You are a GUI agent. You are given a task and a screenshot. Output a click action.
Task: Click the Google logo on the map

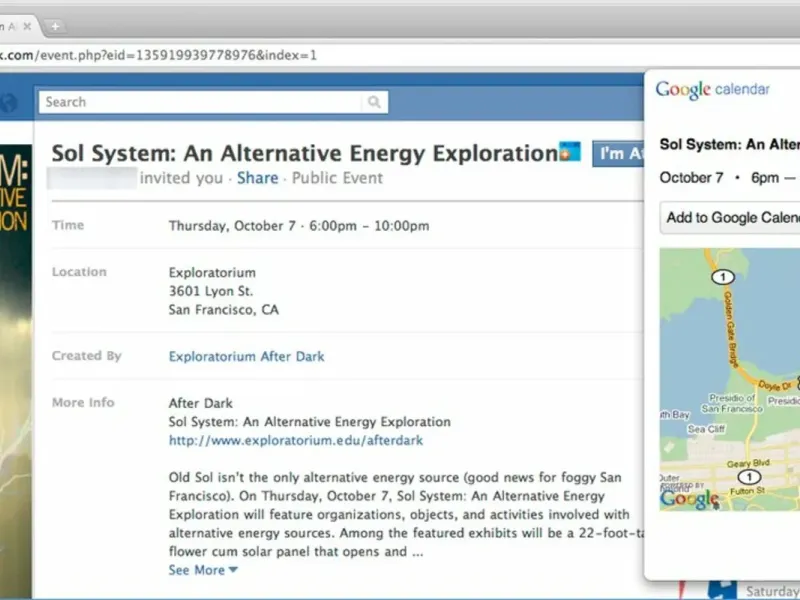[689, 499]
